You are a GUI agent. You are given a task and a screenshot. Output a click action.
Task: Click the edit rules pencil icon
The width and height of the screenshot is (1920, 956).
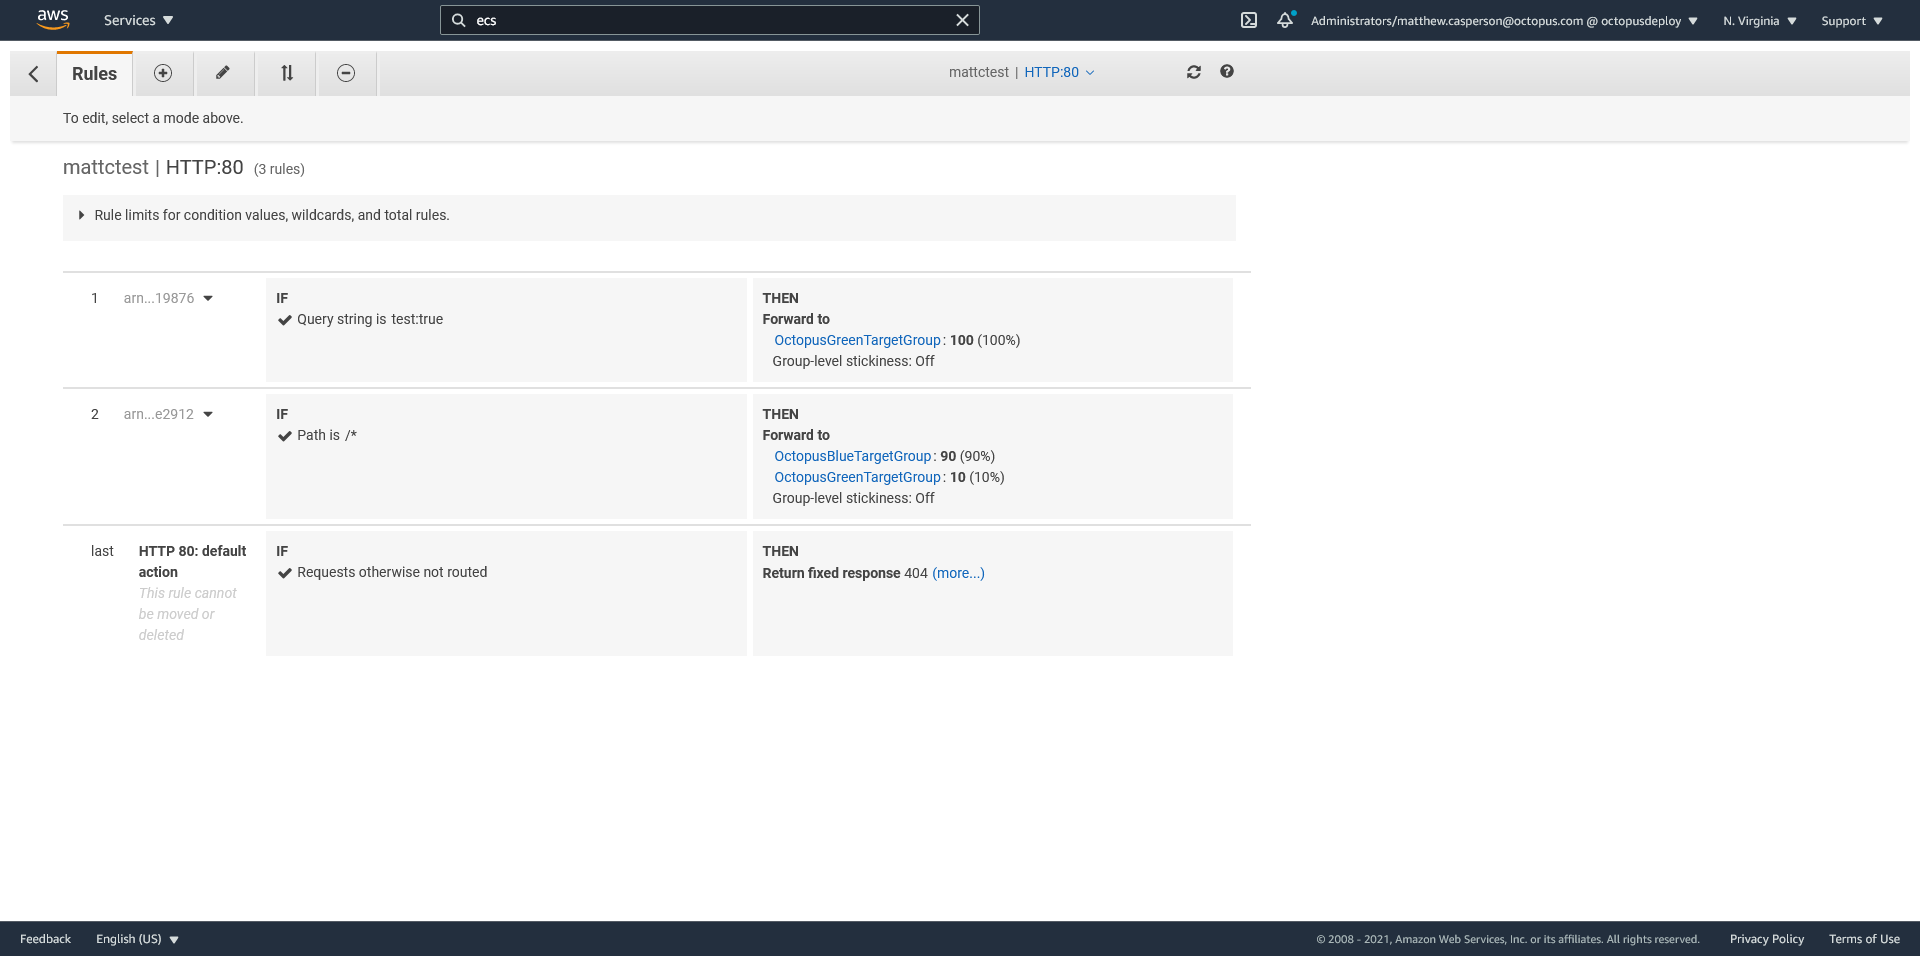[223, 73]
